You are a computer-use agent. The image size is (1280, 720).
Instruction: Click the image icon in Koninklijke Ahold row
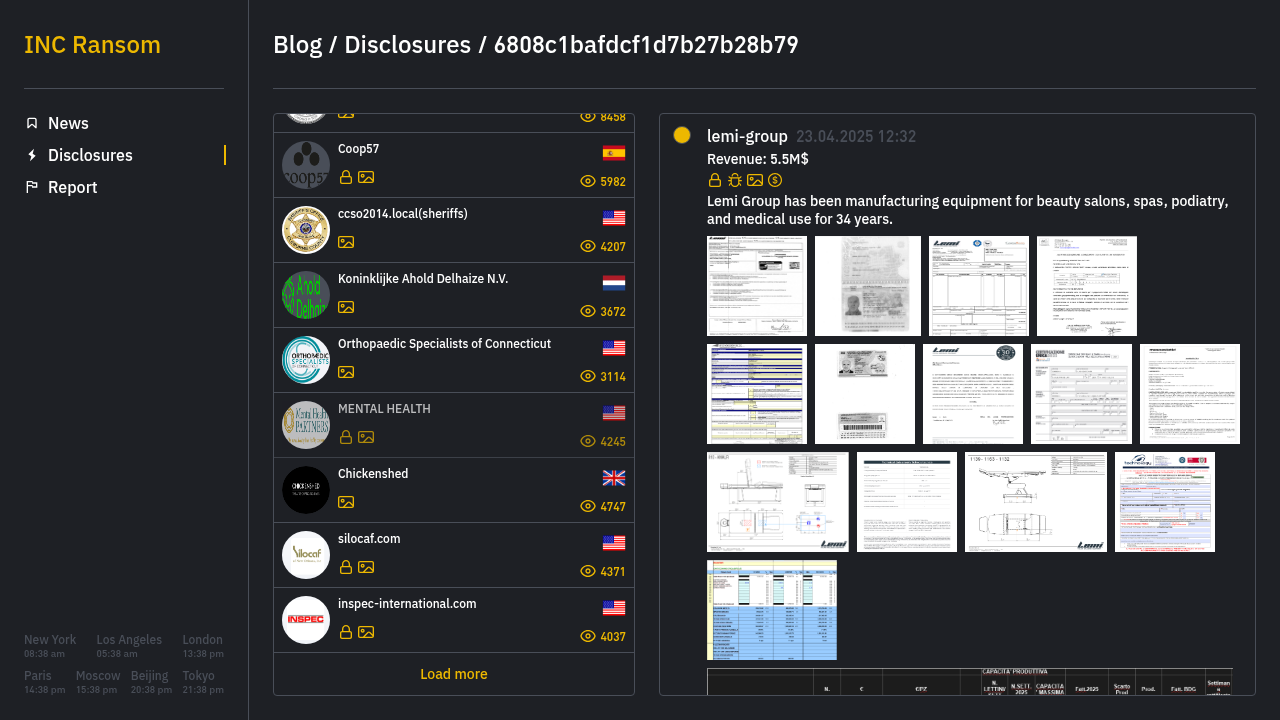coord(346,307)
